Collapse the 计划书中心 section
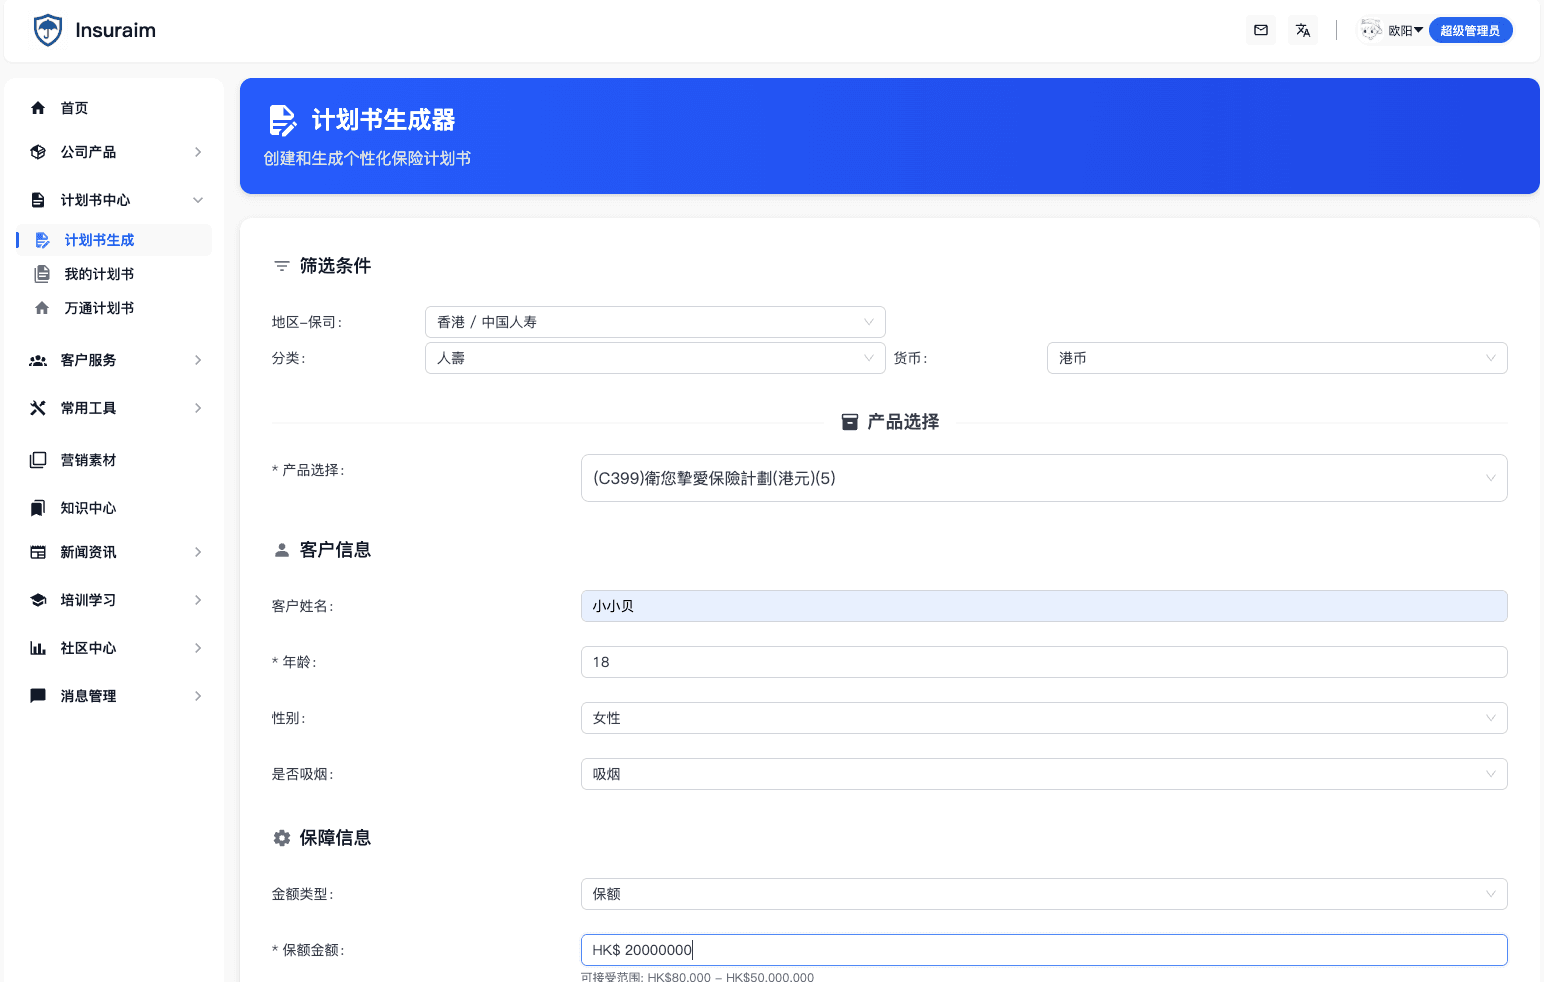The image size is (1544, 982). coord(197,199)
